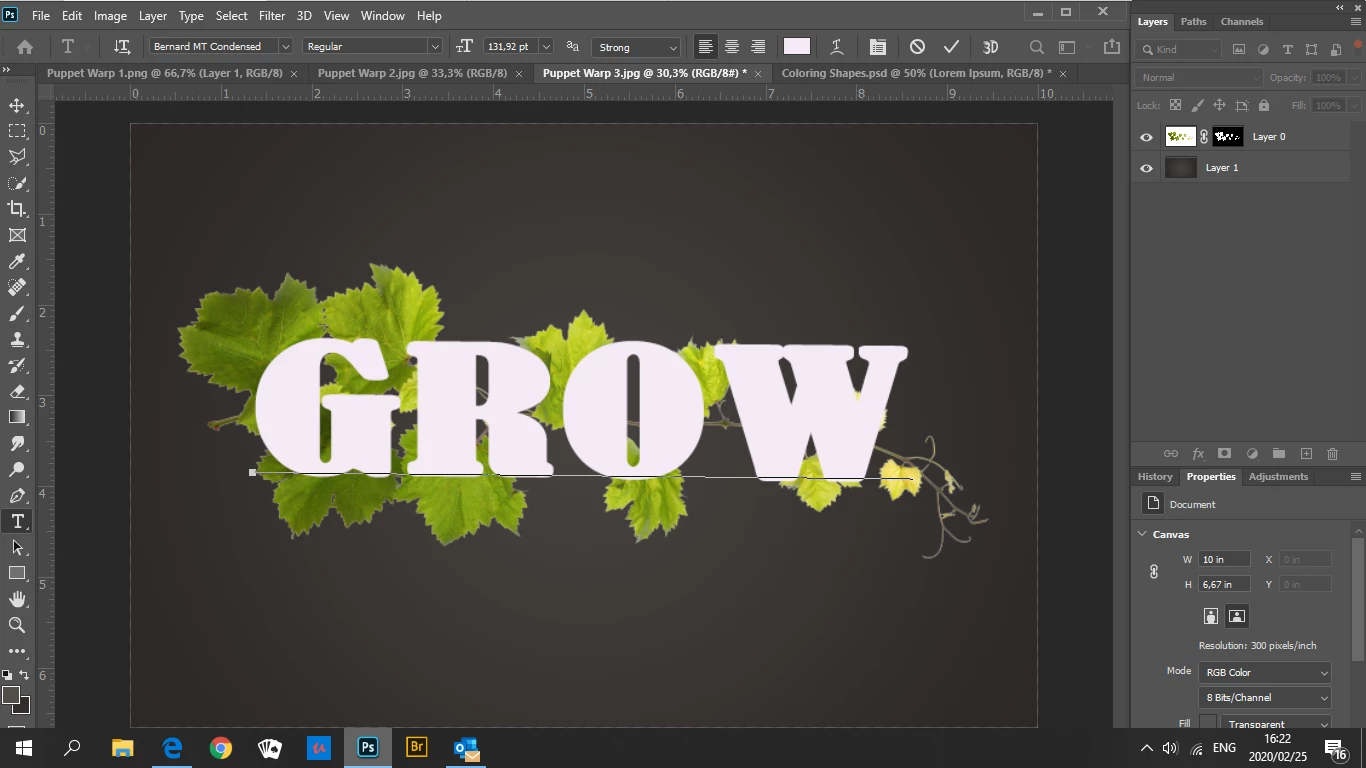The height and width of the screenshot is (768, 1366).
Task: Delete layer with the trash icon
Action: click(1332, 454)
